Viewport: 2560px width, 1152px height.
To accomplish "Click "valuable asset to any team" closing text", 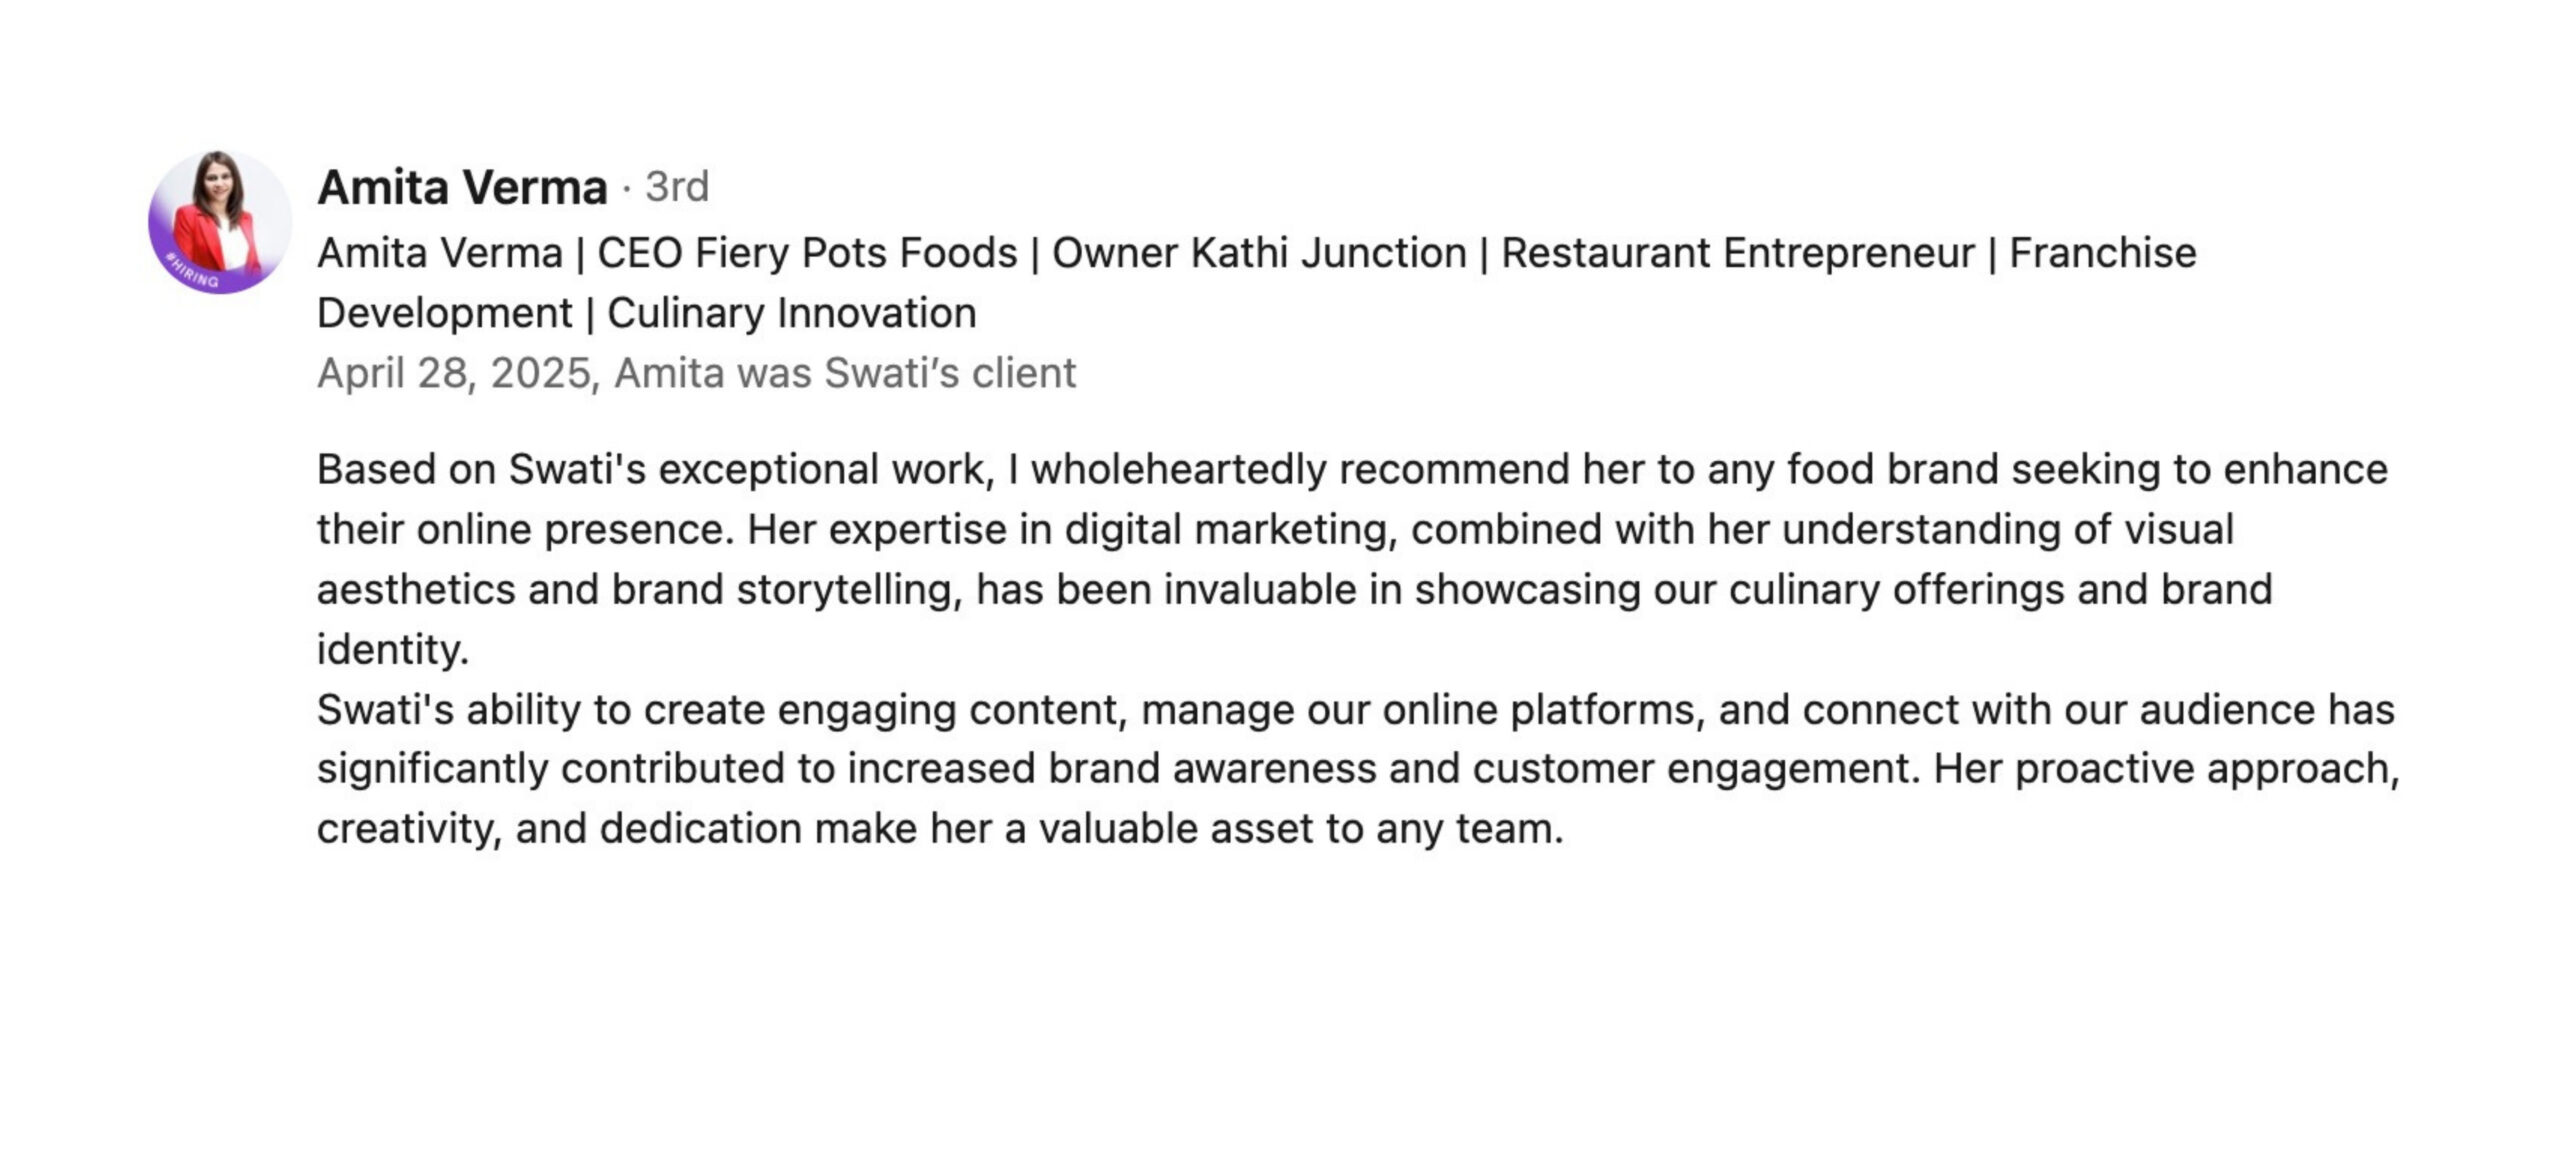I will 1300,829.
